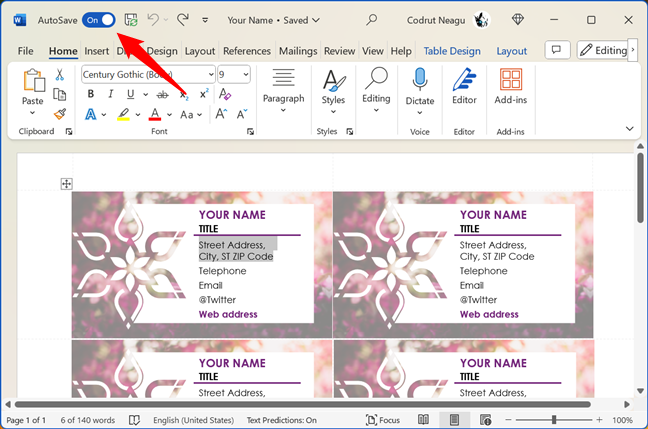Open the Editor proofing tool
Image resolution: width=648 pixels, height=429 pixels.
(x=464, y=86)
